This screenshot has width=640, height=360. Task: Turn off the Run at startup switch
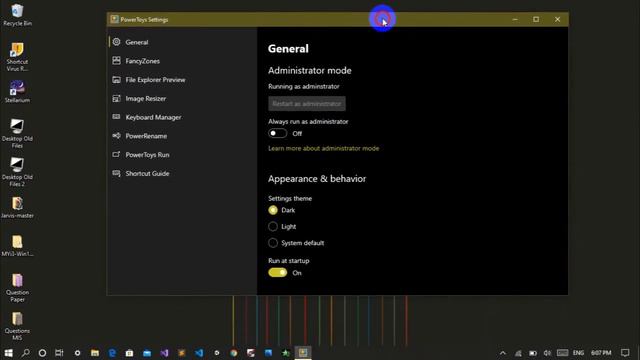(x=278, y=273)
